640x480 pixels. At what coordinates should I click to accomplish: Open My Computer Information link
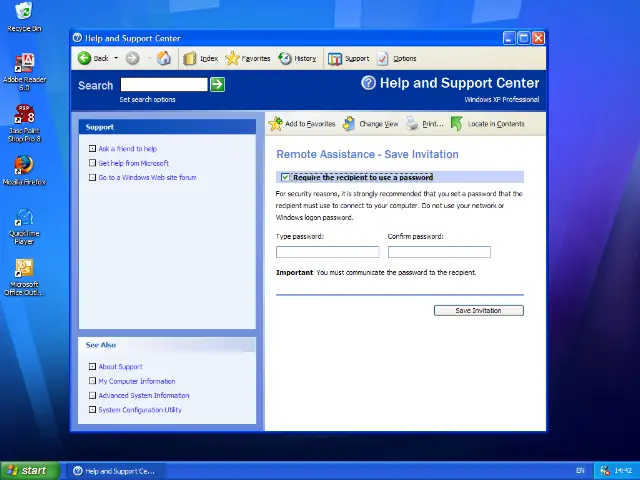click(137, 381)
